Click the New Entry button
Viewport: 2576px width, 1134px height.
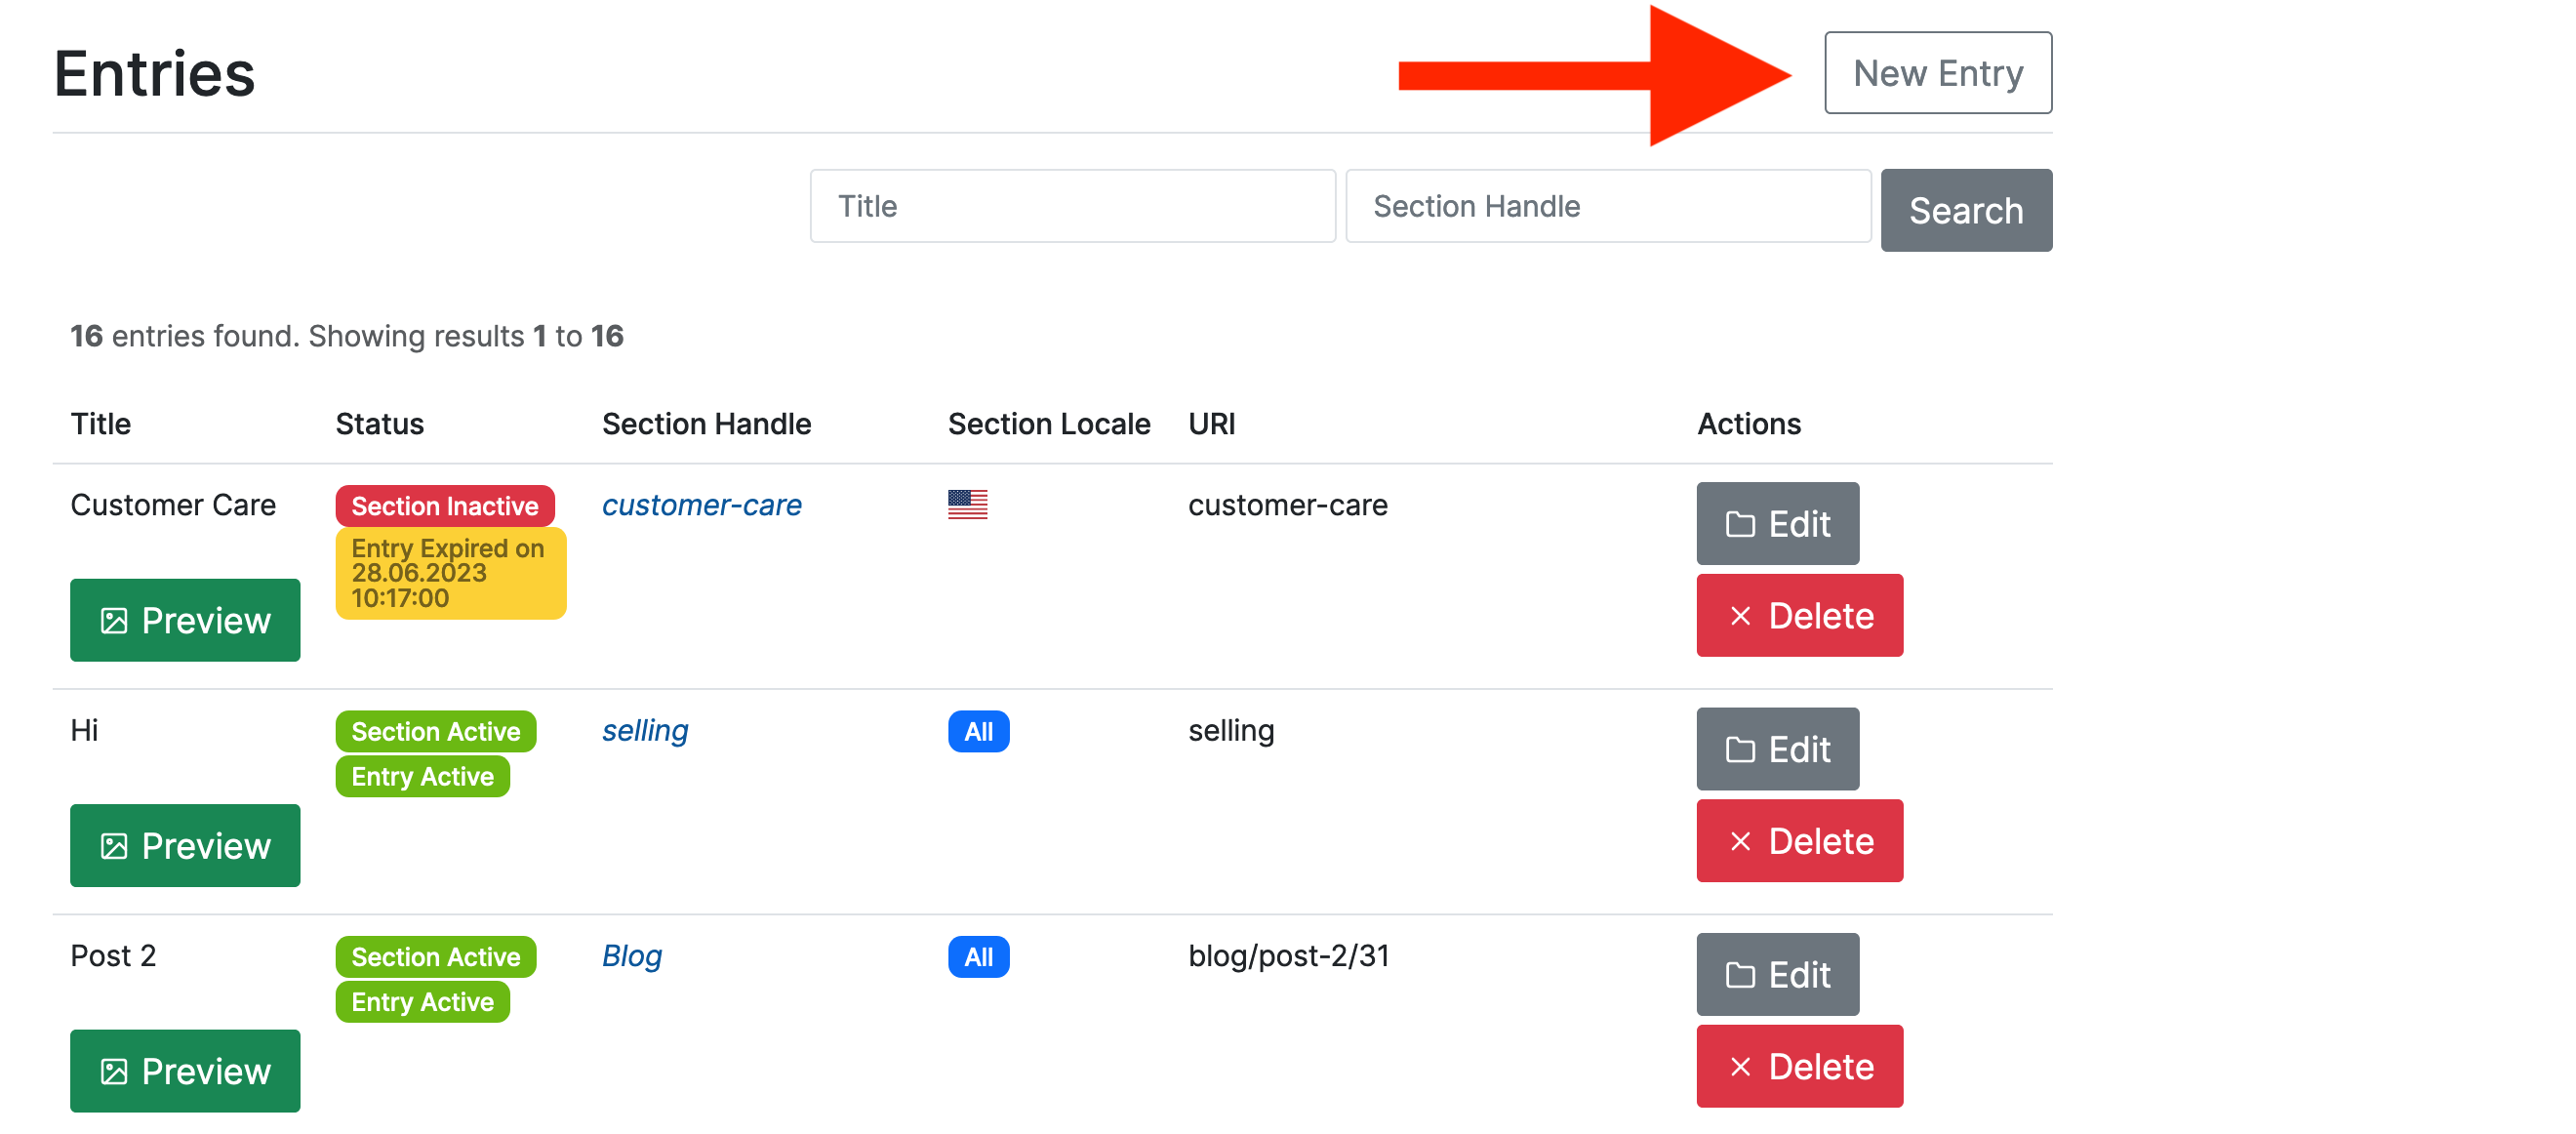coord(1937,73)
